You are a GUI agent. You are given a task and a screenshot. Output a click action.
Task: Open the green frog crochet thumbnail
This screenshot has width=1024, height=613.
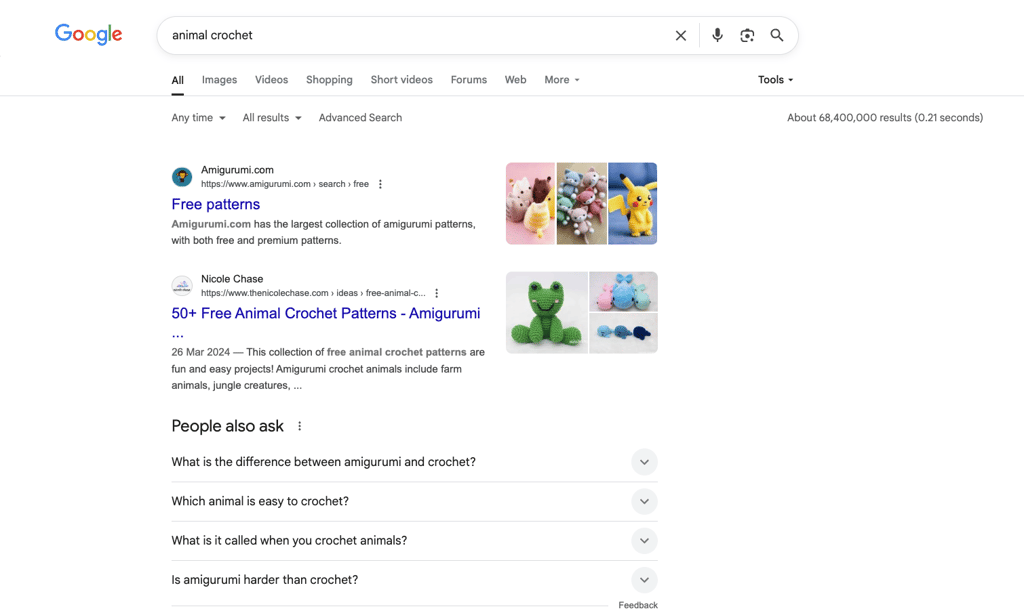click(547, 313)
